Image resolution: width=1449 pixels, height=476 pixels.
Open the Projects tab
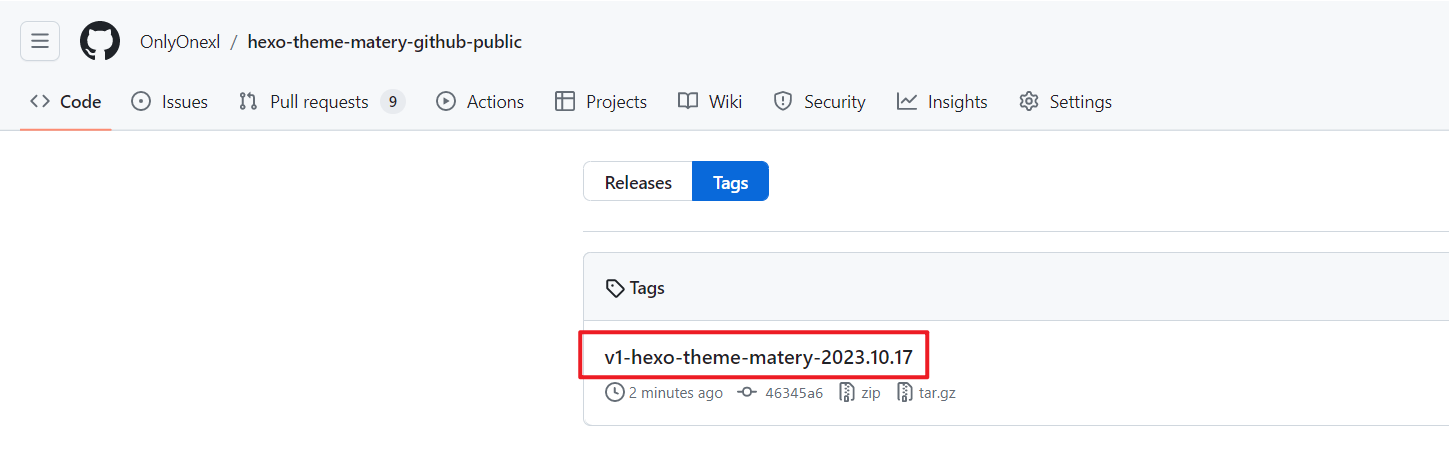[x=601, y=102]
